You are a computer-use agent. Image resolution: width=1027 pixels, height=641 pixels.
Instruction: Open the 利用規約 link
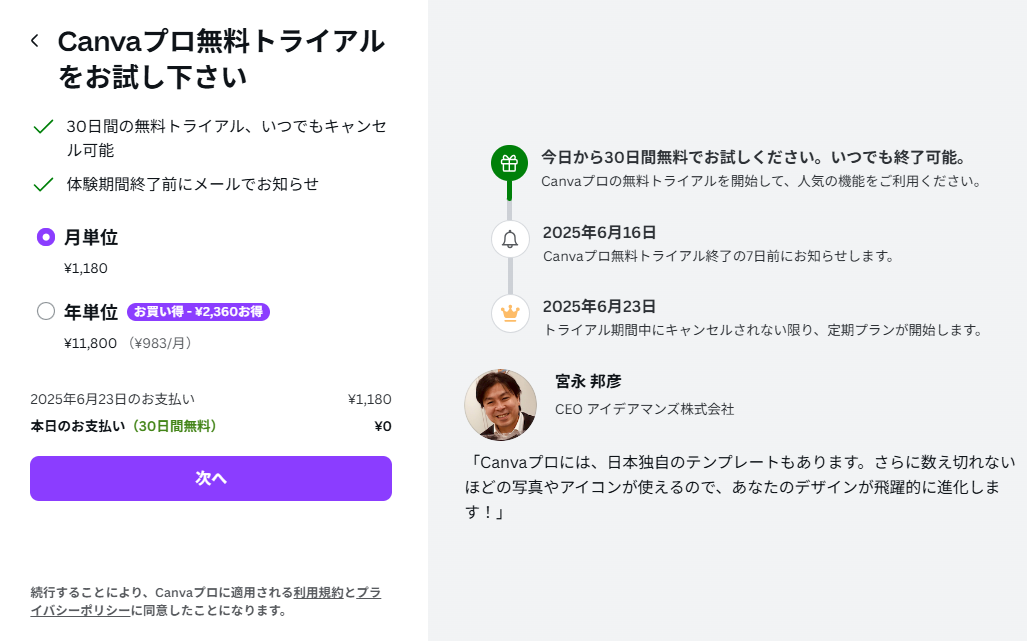[318, 592]
